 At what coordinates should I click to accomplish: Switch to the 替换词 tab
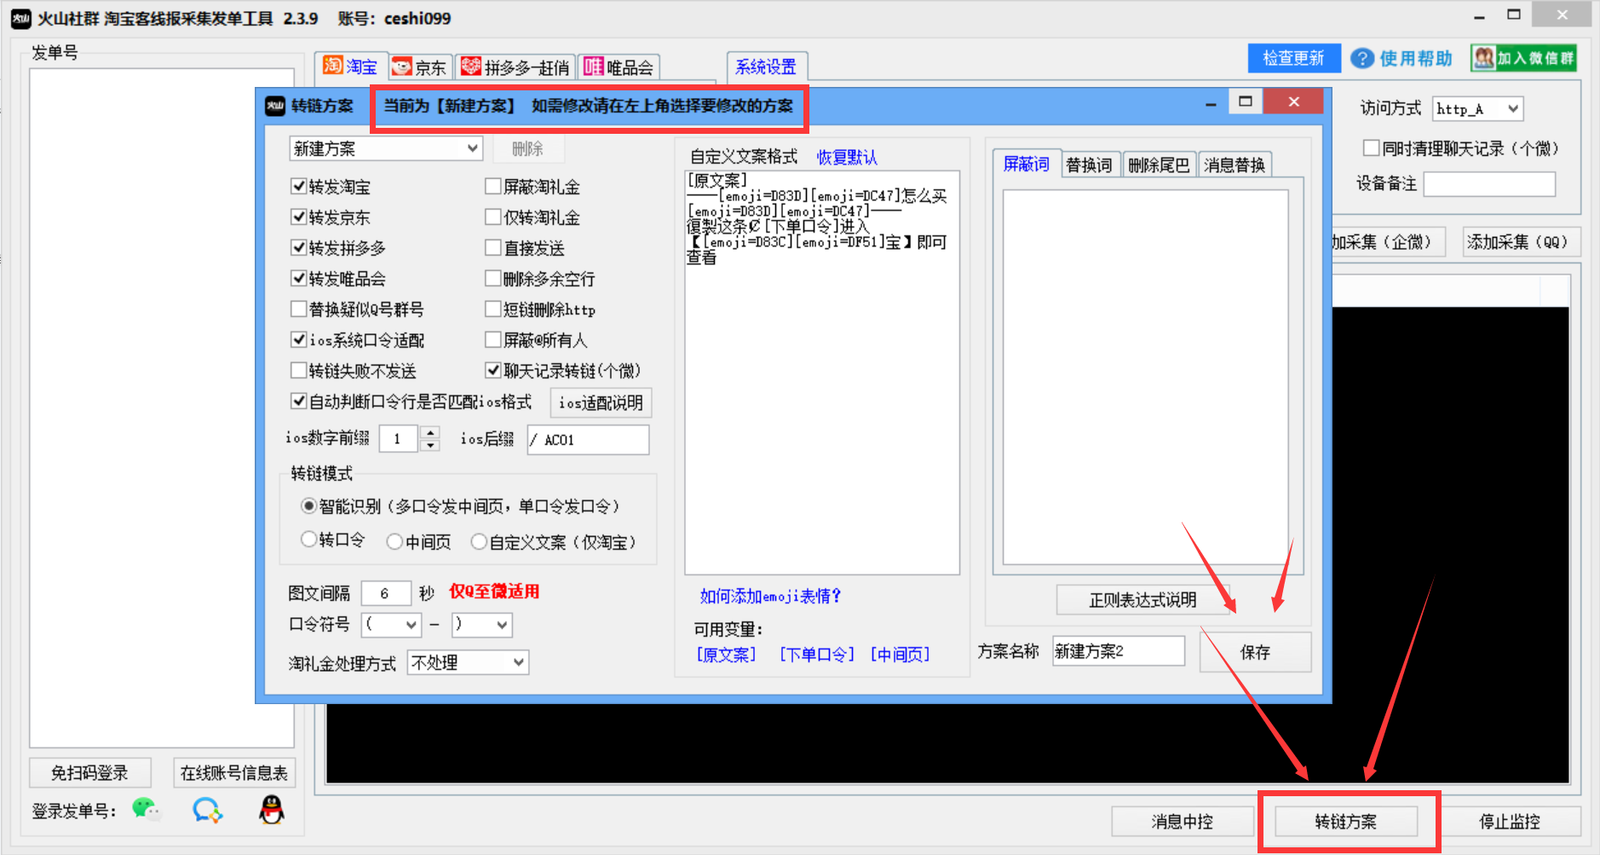[x=1089, y=165]
